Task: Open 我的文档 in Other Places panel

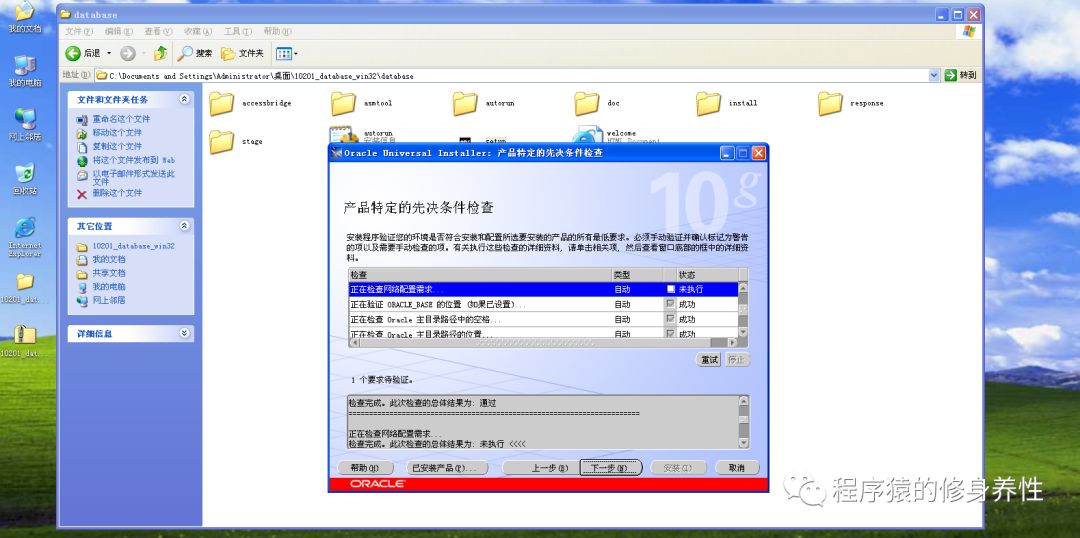Action: (x=109, y=260)
